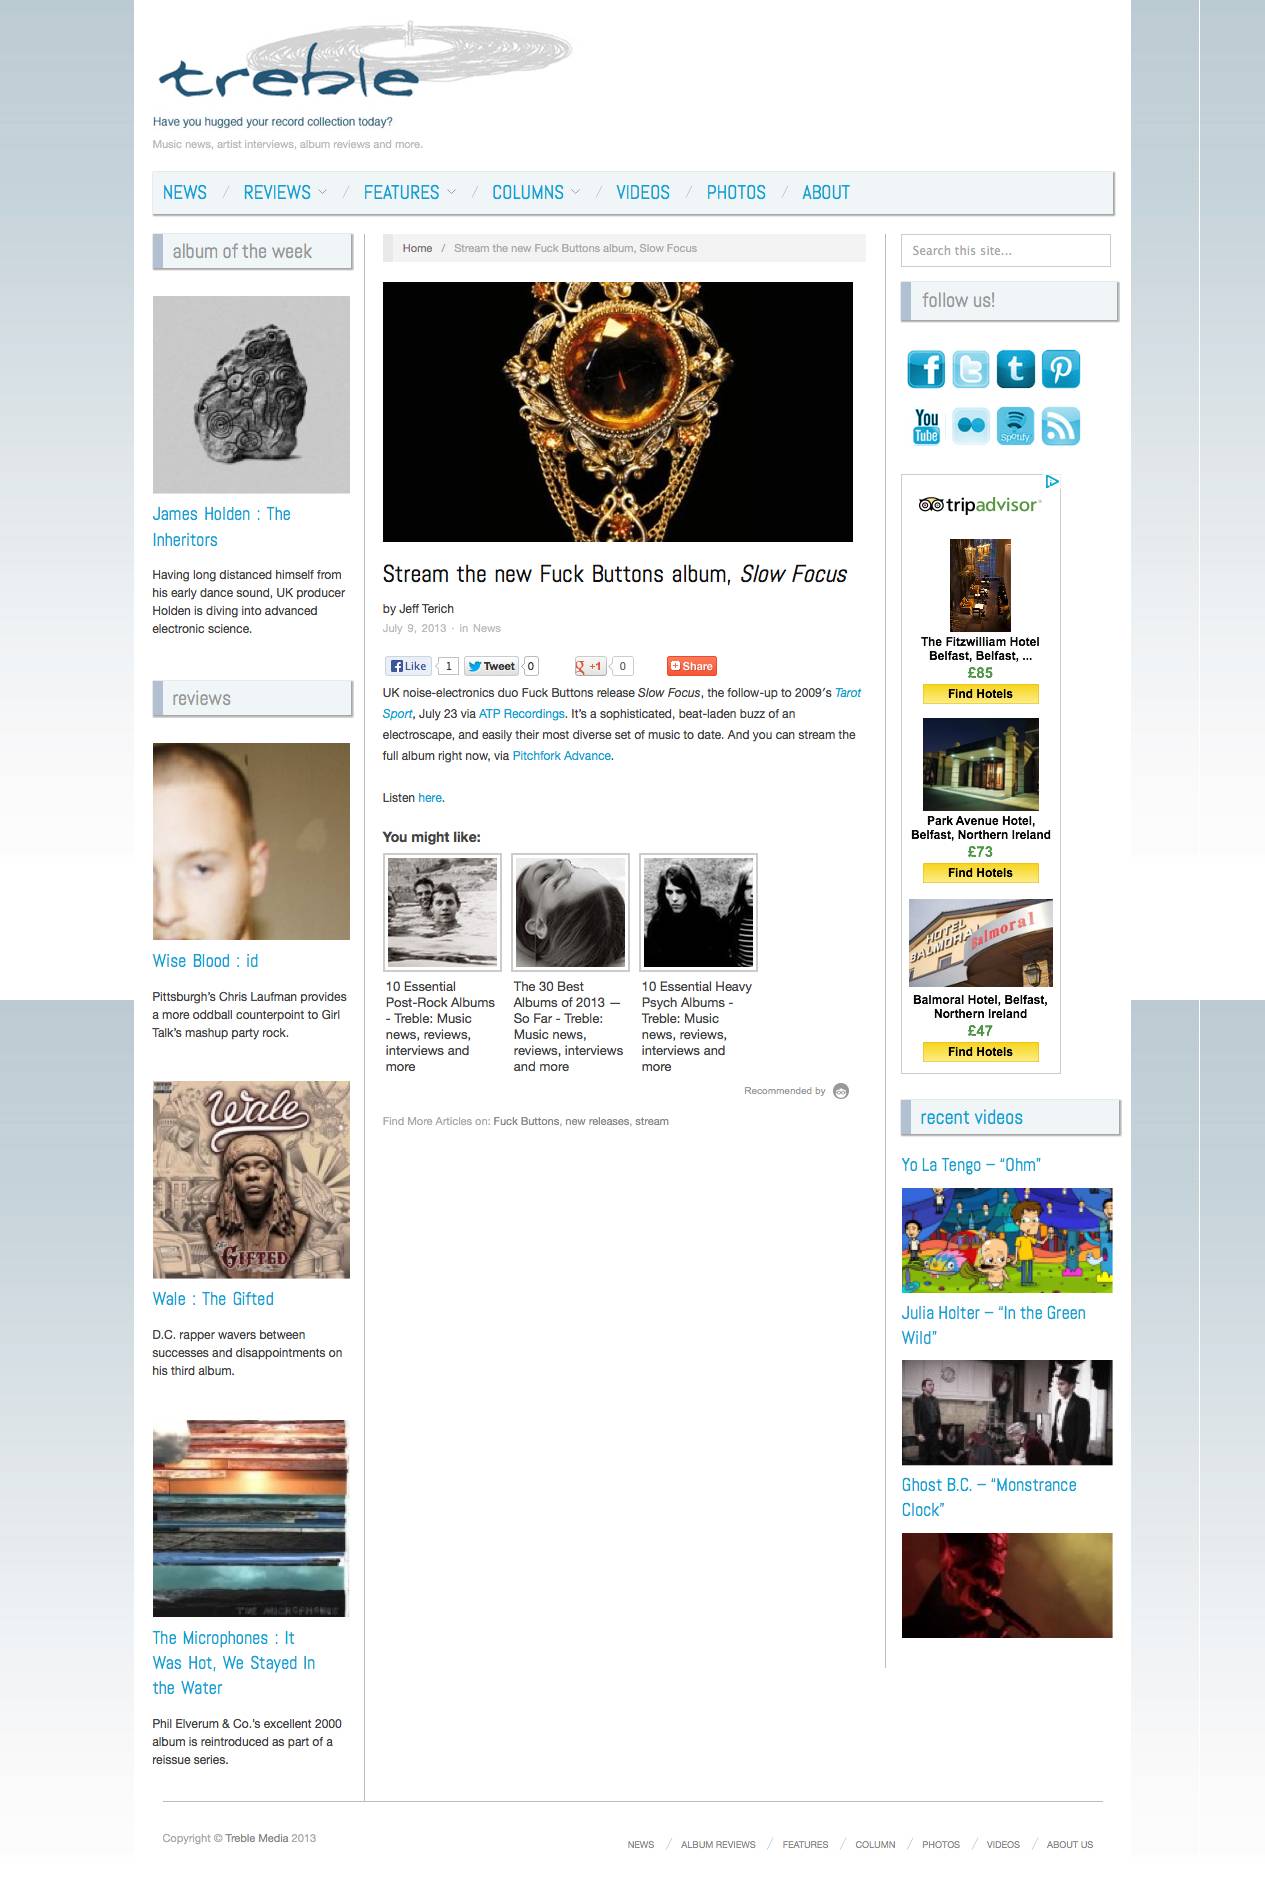
Task: Follow the Pitchfork Advance link
Action: [x=562, y=756]
